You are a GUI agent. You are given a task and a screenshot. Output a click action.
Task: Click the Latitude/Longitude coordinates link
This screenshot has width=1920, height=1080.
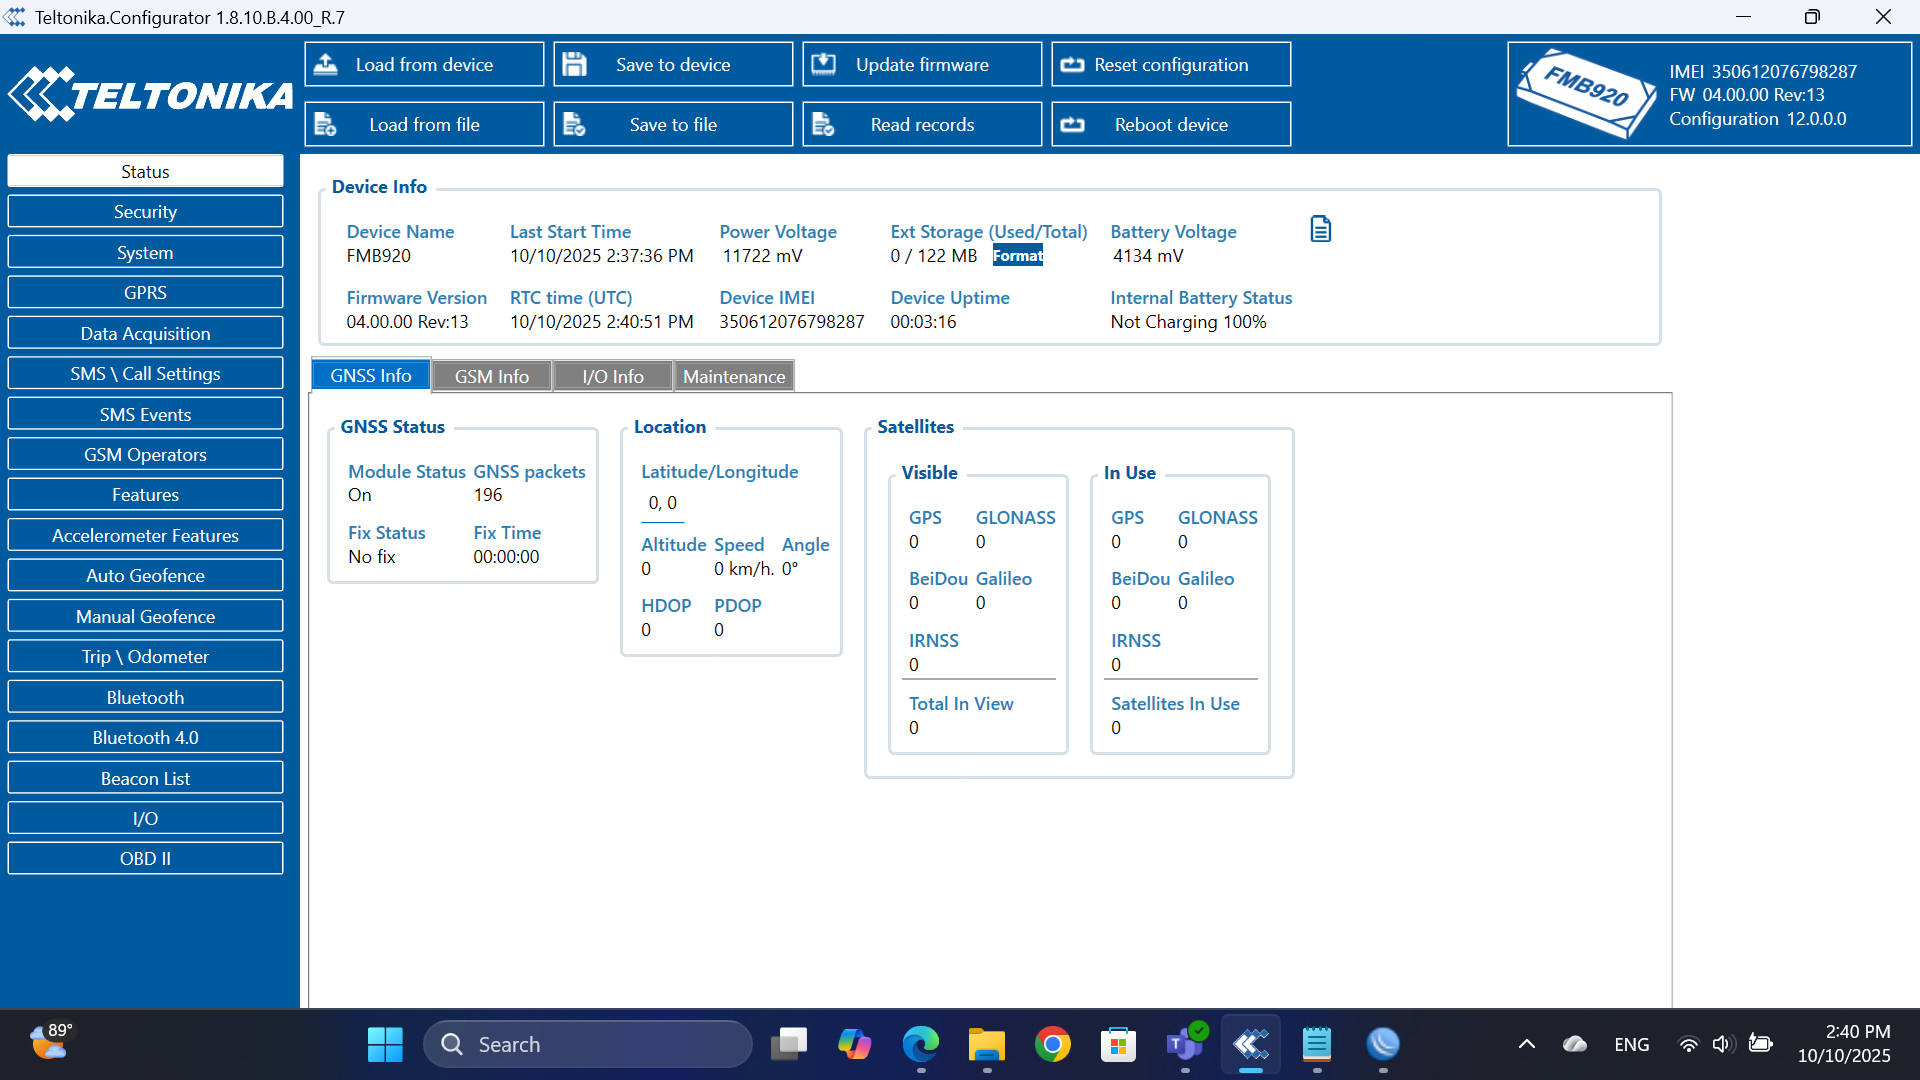click(662, 503)
